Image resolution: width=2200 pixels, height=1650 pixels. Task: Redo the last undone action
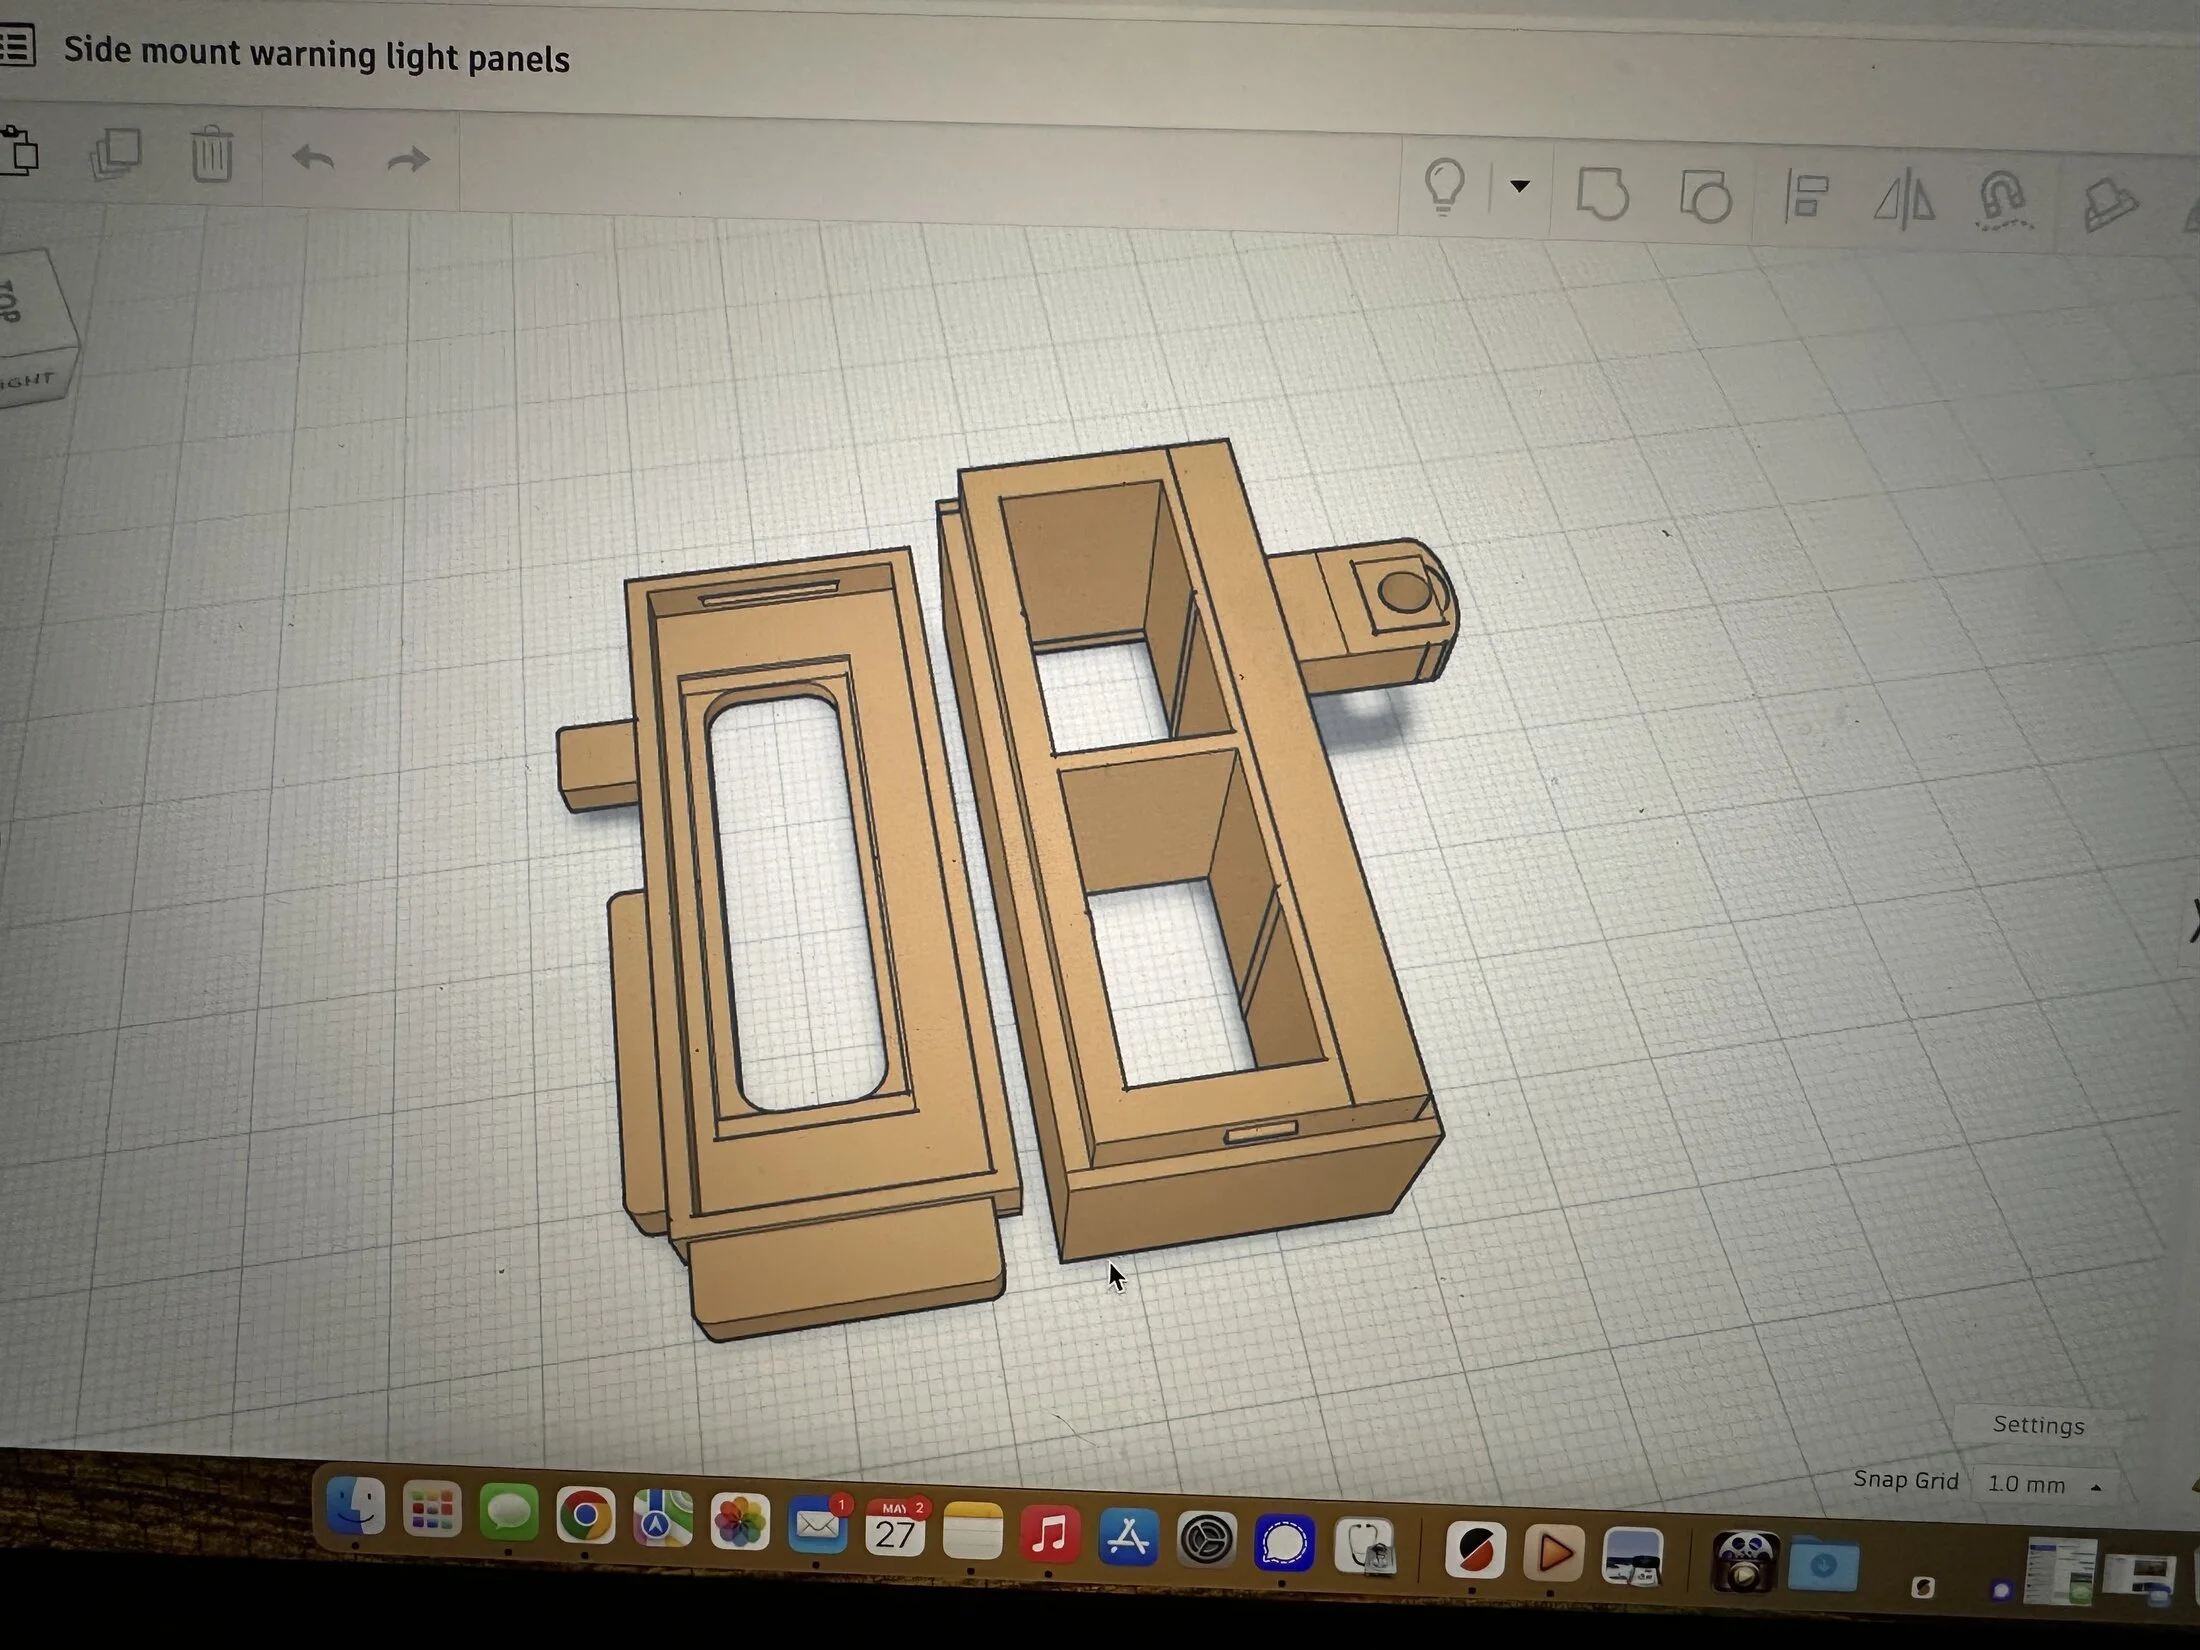tap(408, 160)
